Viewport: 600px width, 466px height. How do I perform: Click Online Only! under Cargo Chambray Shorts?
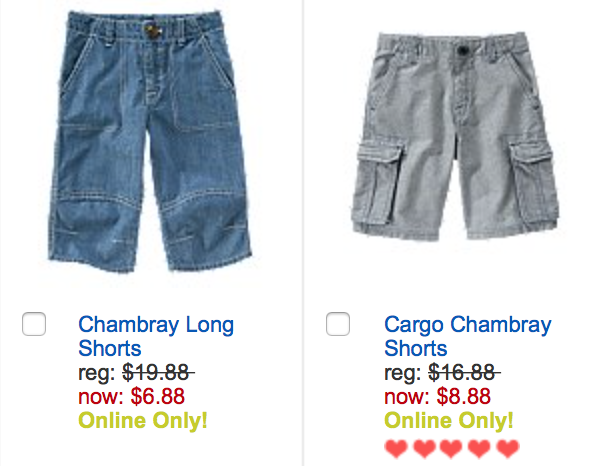(x=449, y=420)
